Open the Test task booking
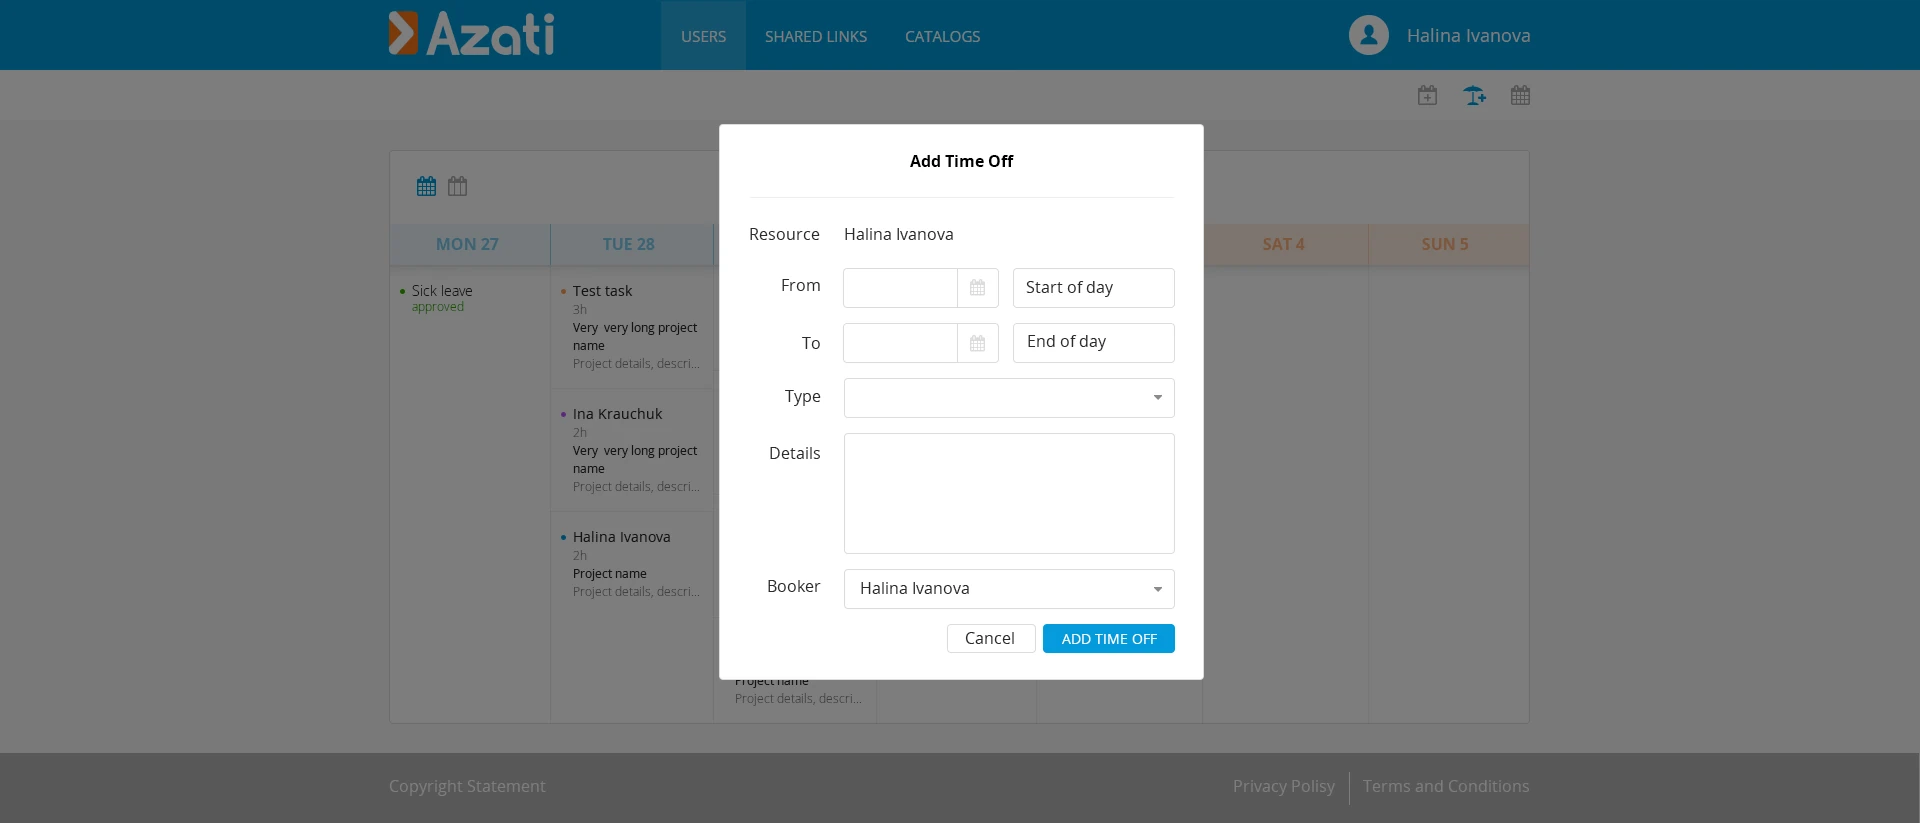The width and height of the screenshot is (1920, 823). point(632,327)
